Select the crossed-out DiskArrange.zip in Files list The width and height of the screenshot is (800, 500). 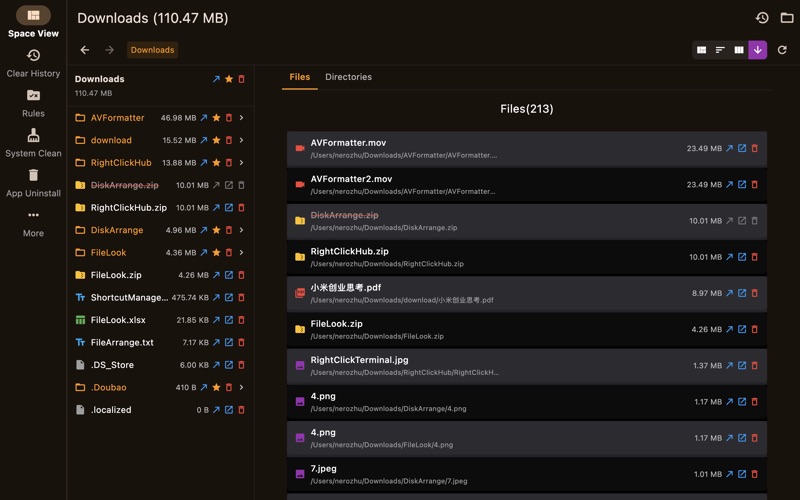click(x=527, y=221)
